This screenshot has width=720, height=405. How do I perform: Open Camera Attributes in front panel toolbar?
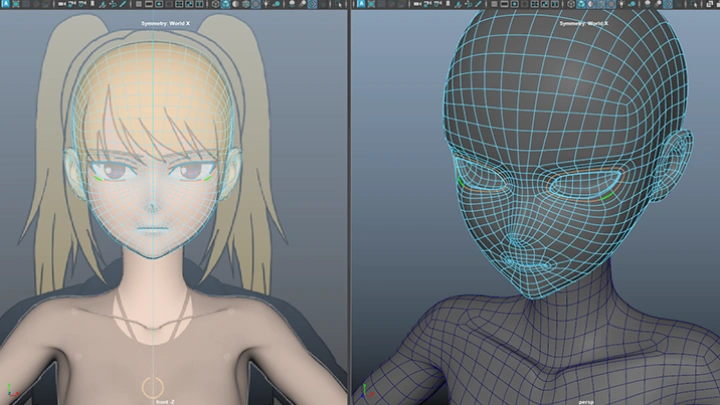pos(82,4)
